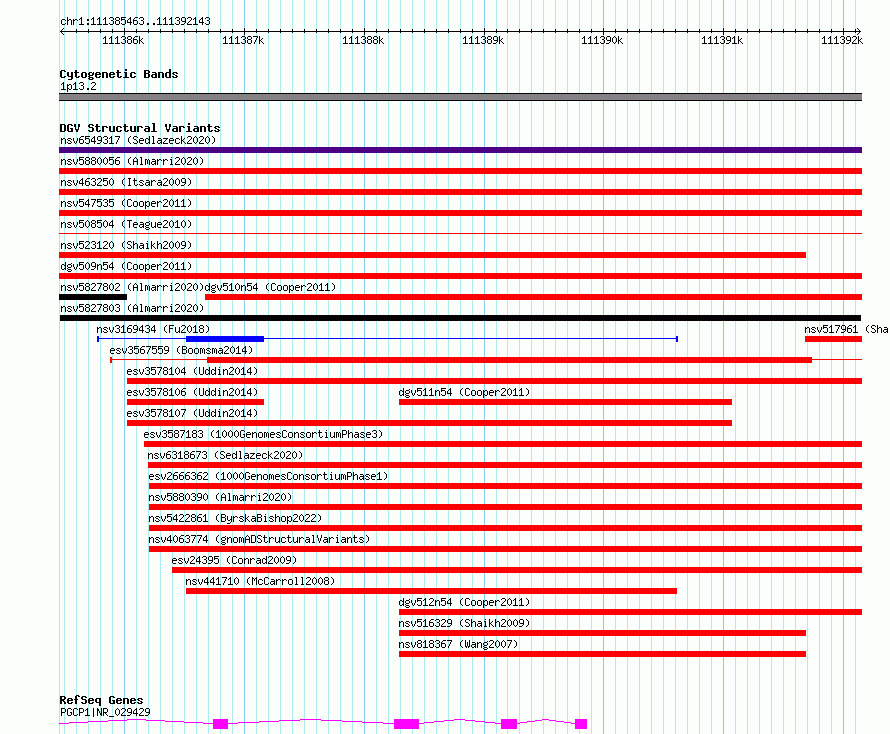Open the nsv5880056 (Almarri2020) label

(132, 161)
